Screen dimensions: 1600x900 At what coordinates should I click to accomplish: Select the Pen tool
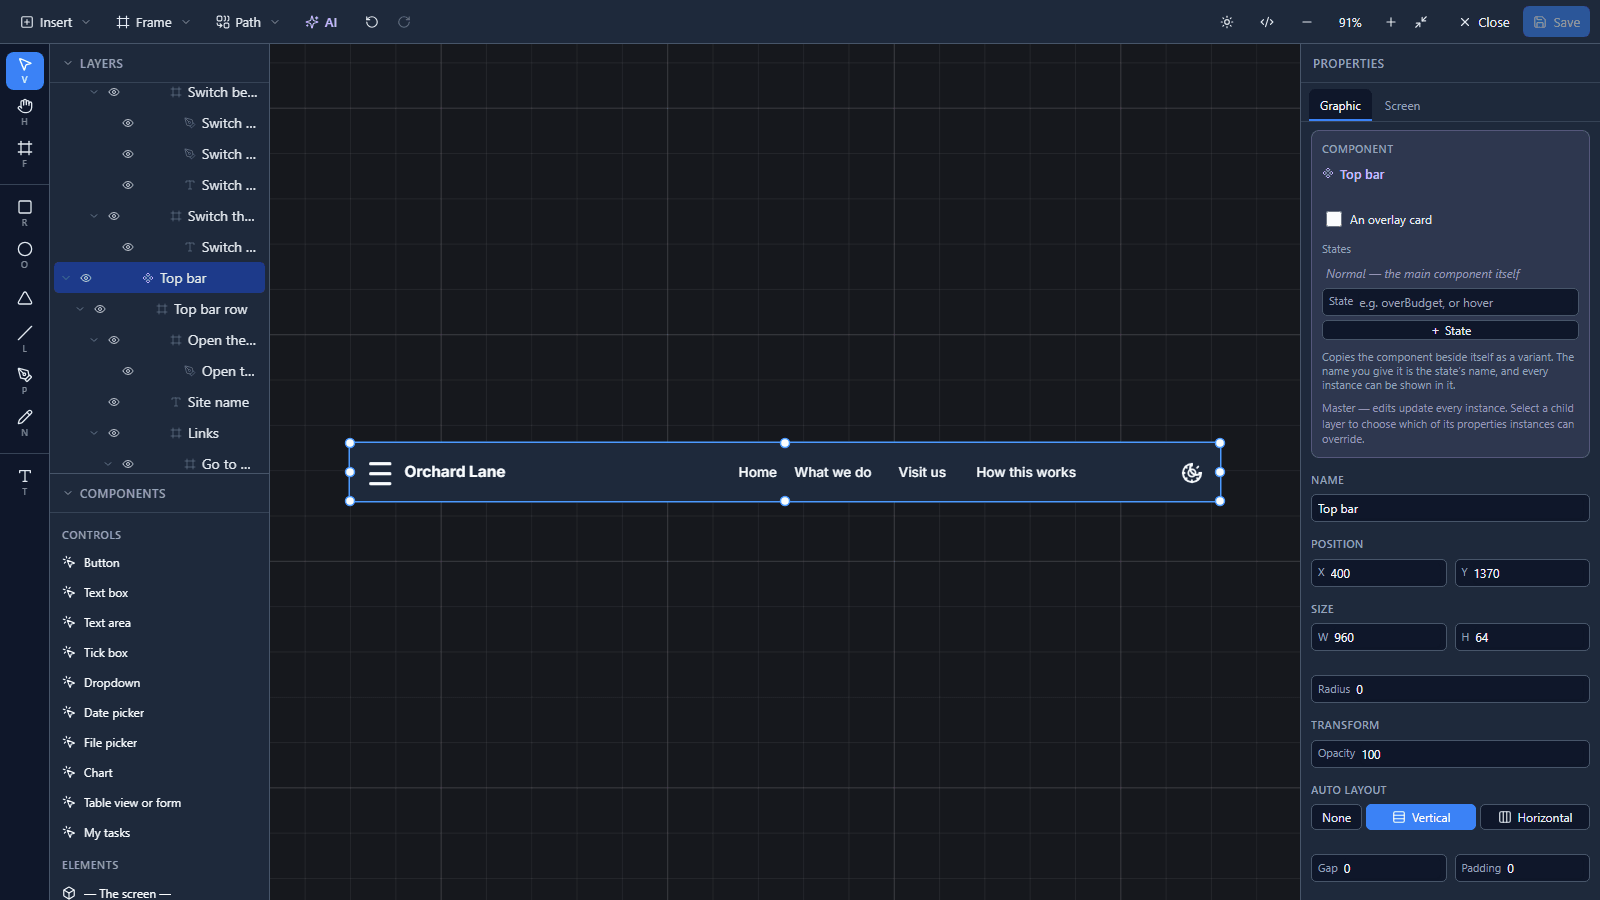click(25, 379)
